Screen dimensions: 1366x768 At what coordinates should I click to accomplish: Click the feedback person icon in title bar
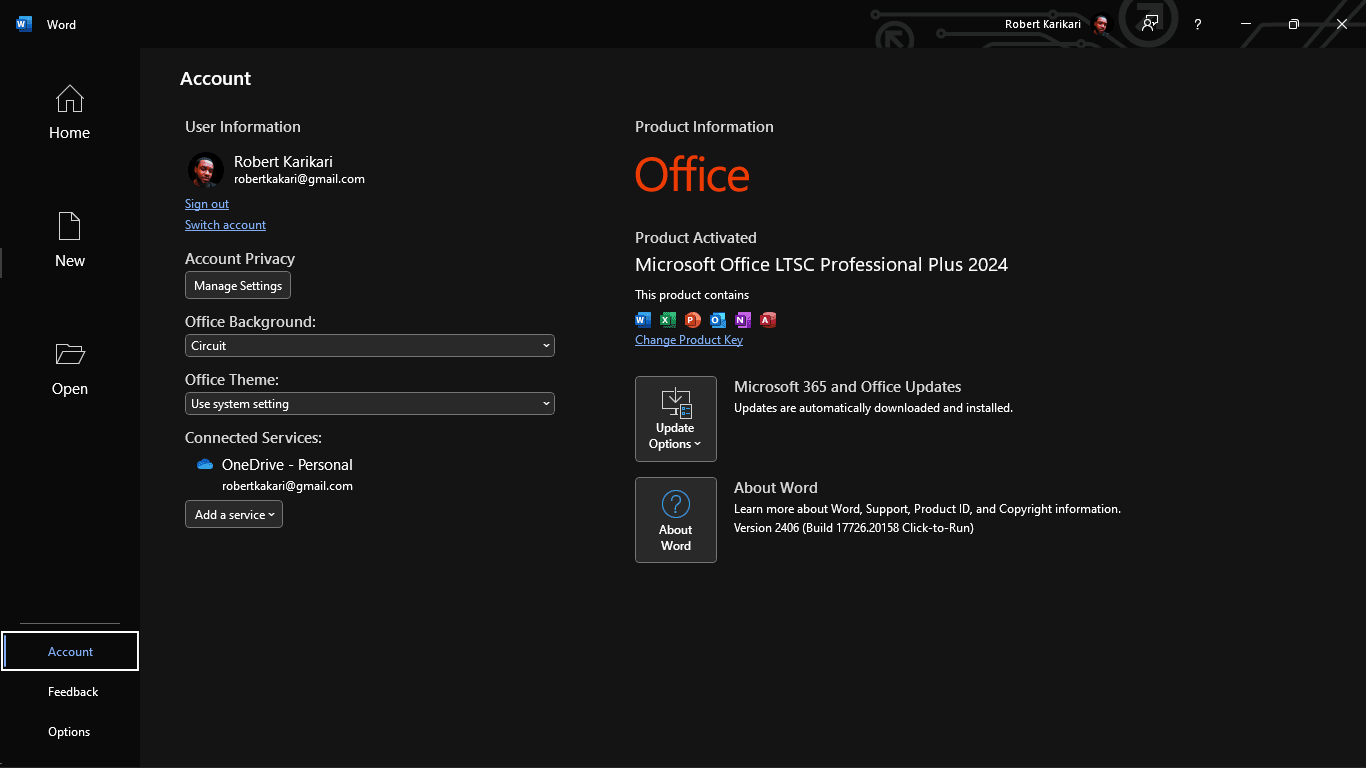1150,24
